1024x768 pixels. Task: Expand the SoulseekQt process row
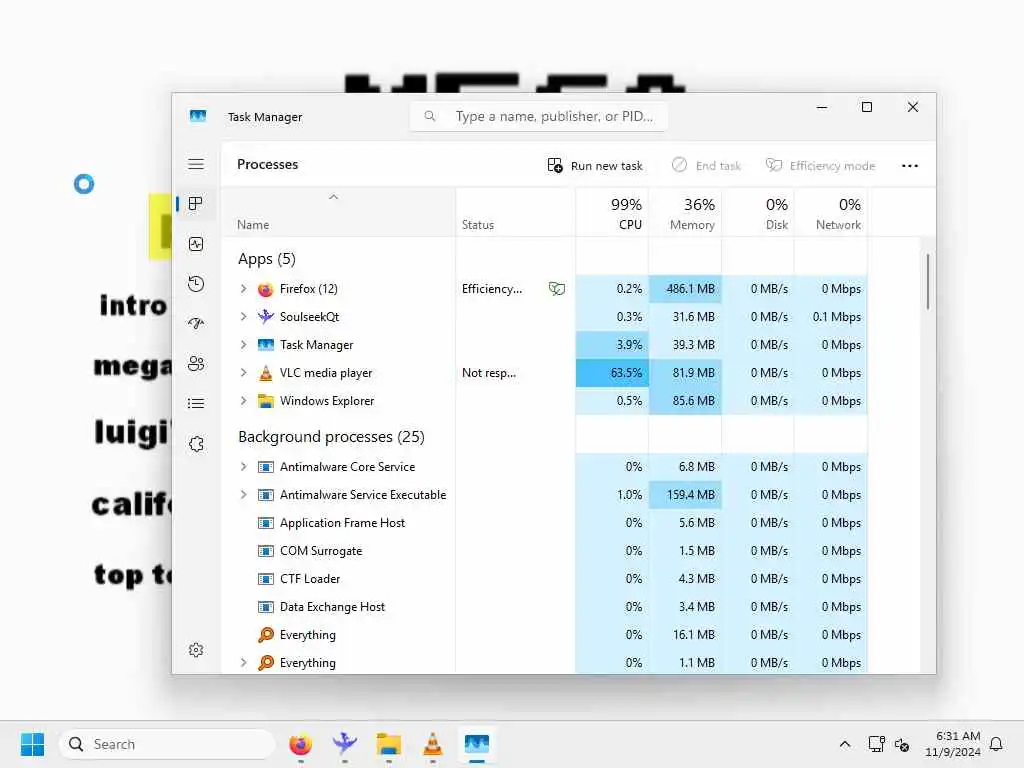[x=243, y=317]
